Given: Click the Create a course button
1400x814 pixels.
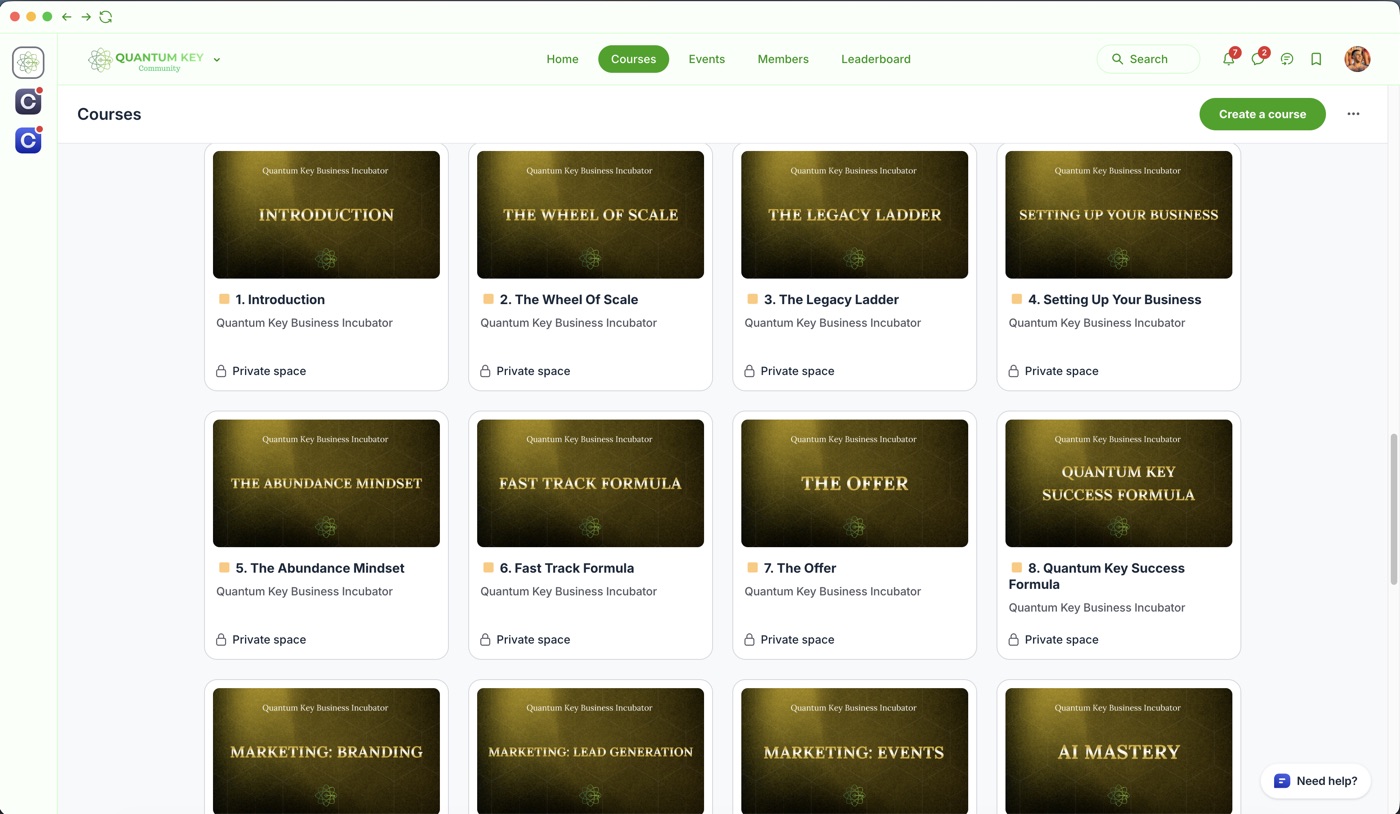Looking at the screenshot, I should [1262, 114].
